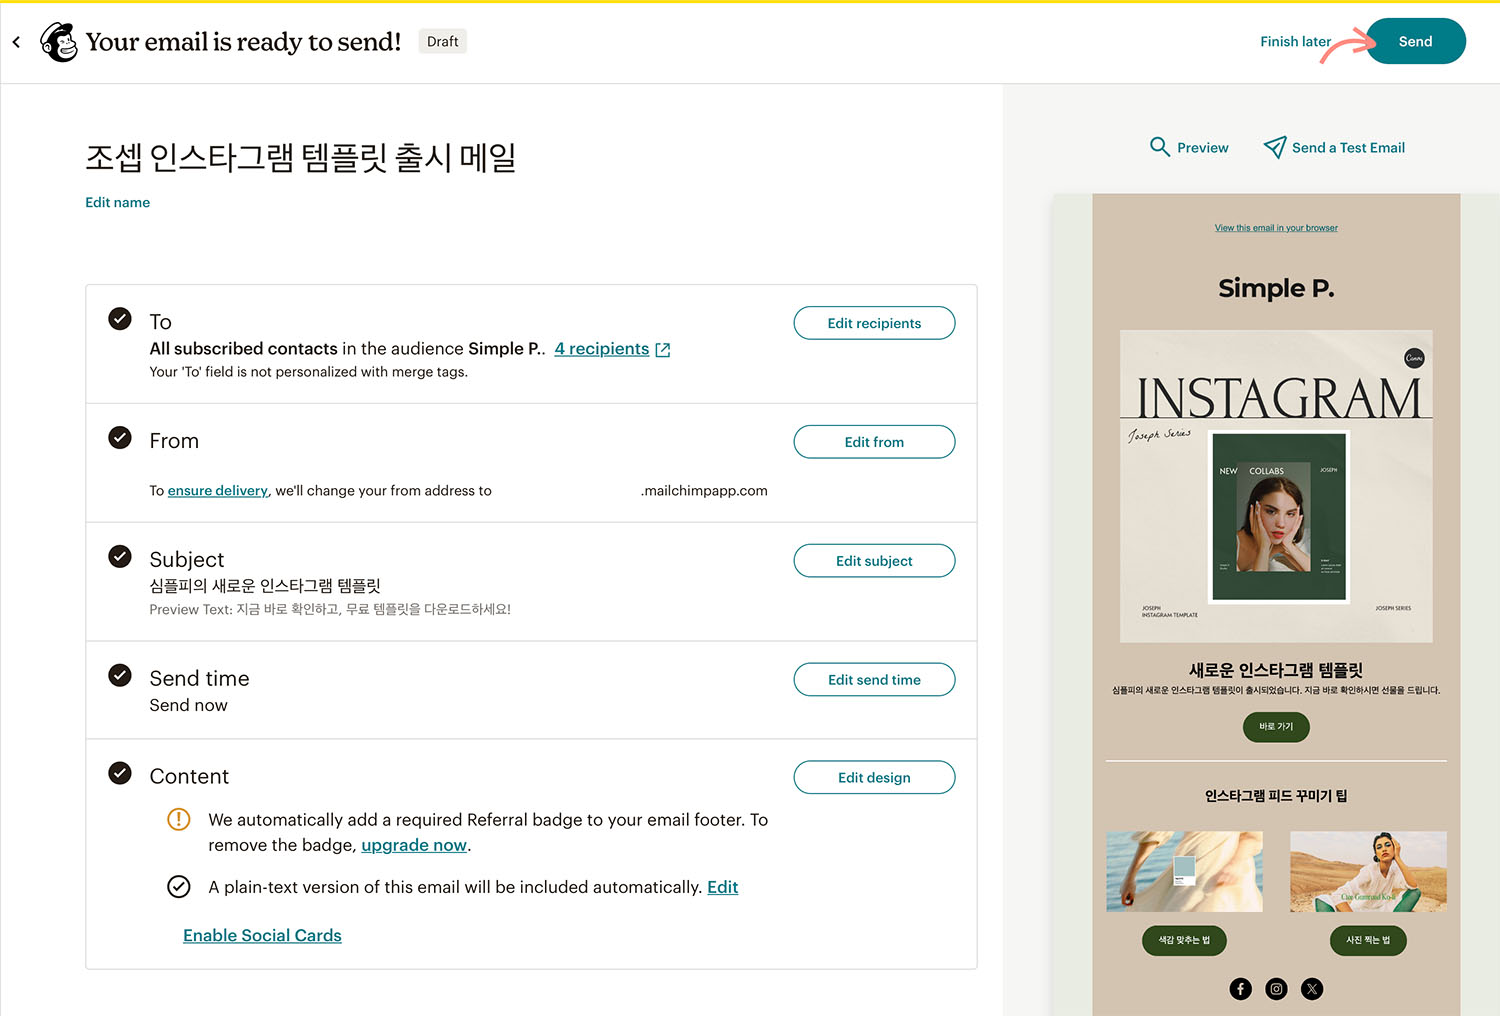Edit the plain-text version link
Image resolution: width=1500 pixels, height=1016 pixels.
722,887
